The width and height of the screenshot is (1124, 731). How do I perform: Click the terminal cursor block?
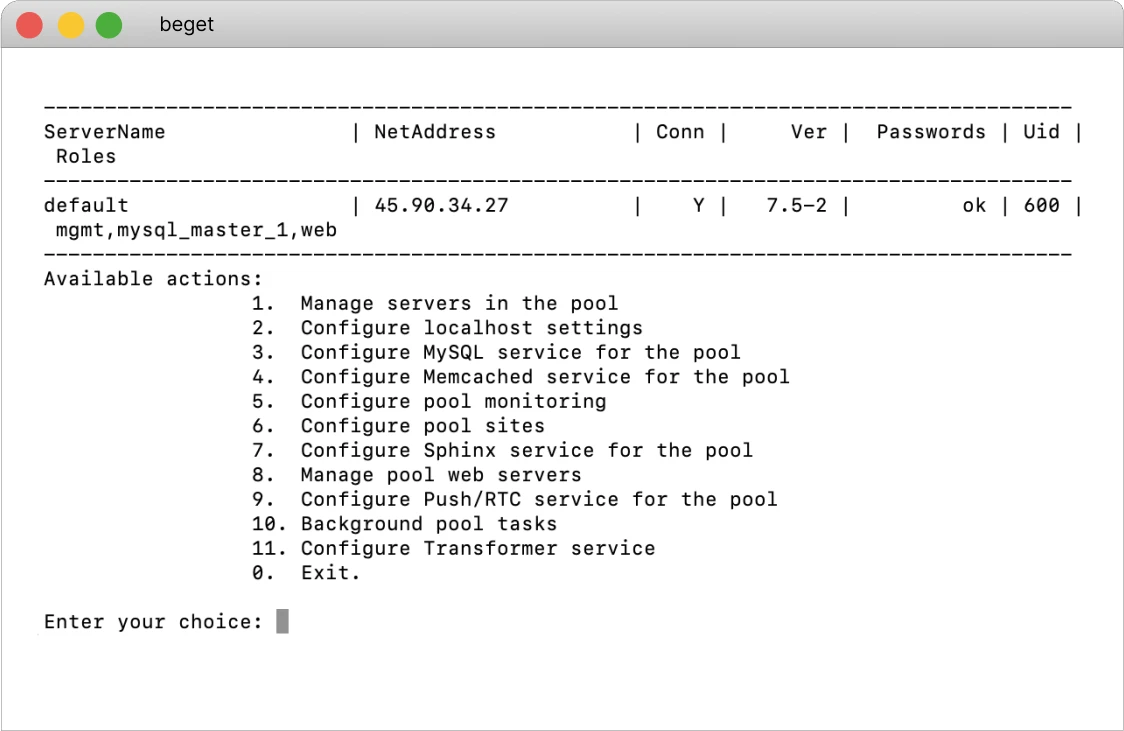click(x=283, y=620)
